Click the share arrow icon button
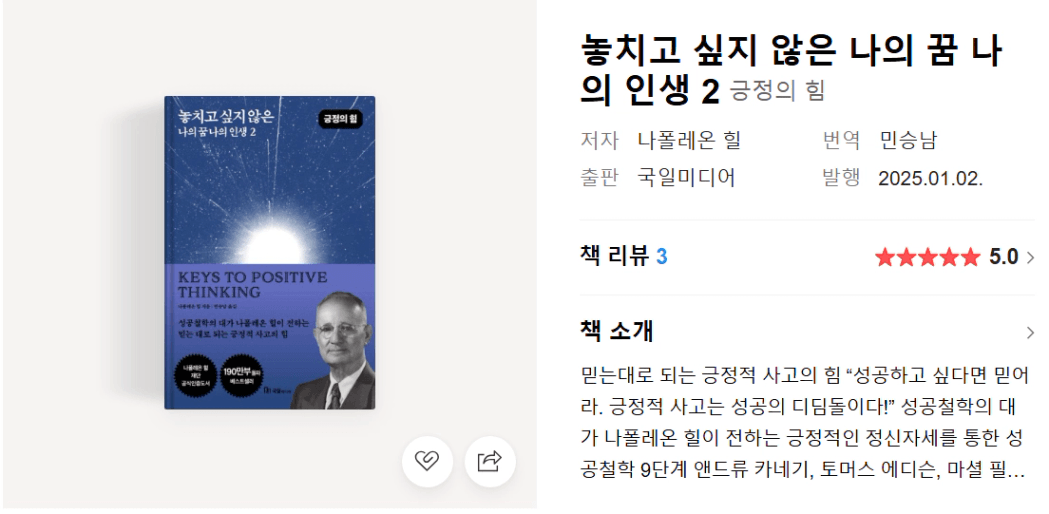1049x514 pixels. [x=490, y=462]
